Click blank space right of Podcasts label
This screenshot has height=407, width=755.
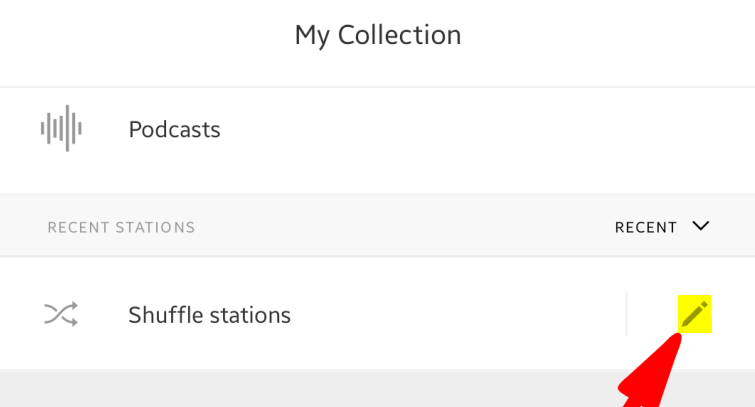(482, 129)
